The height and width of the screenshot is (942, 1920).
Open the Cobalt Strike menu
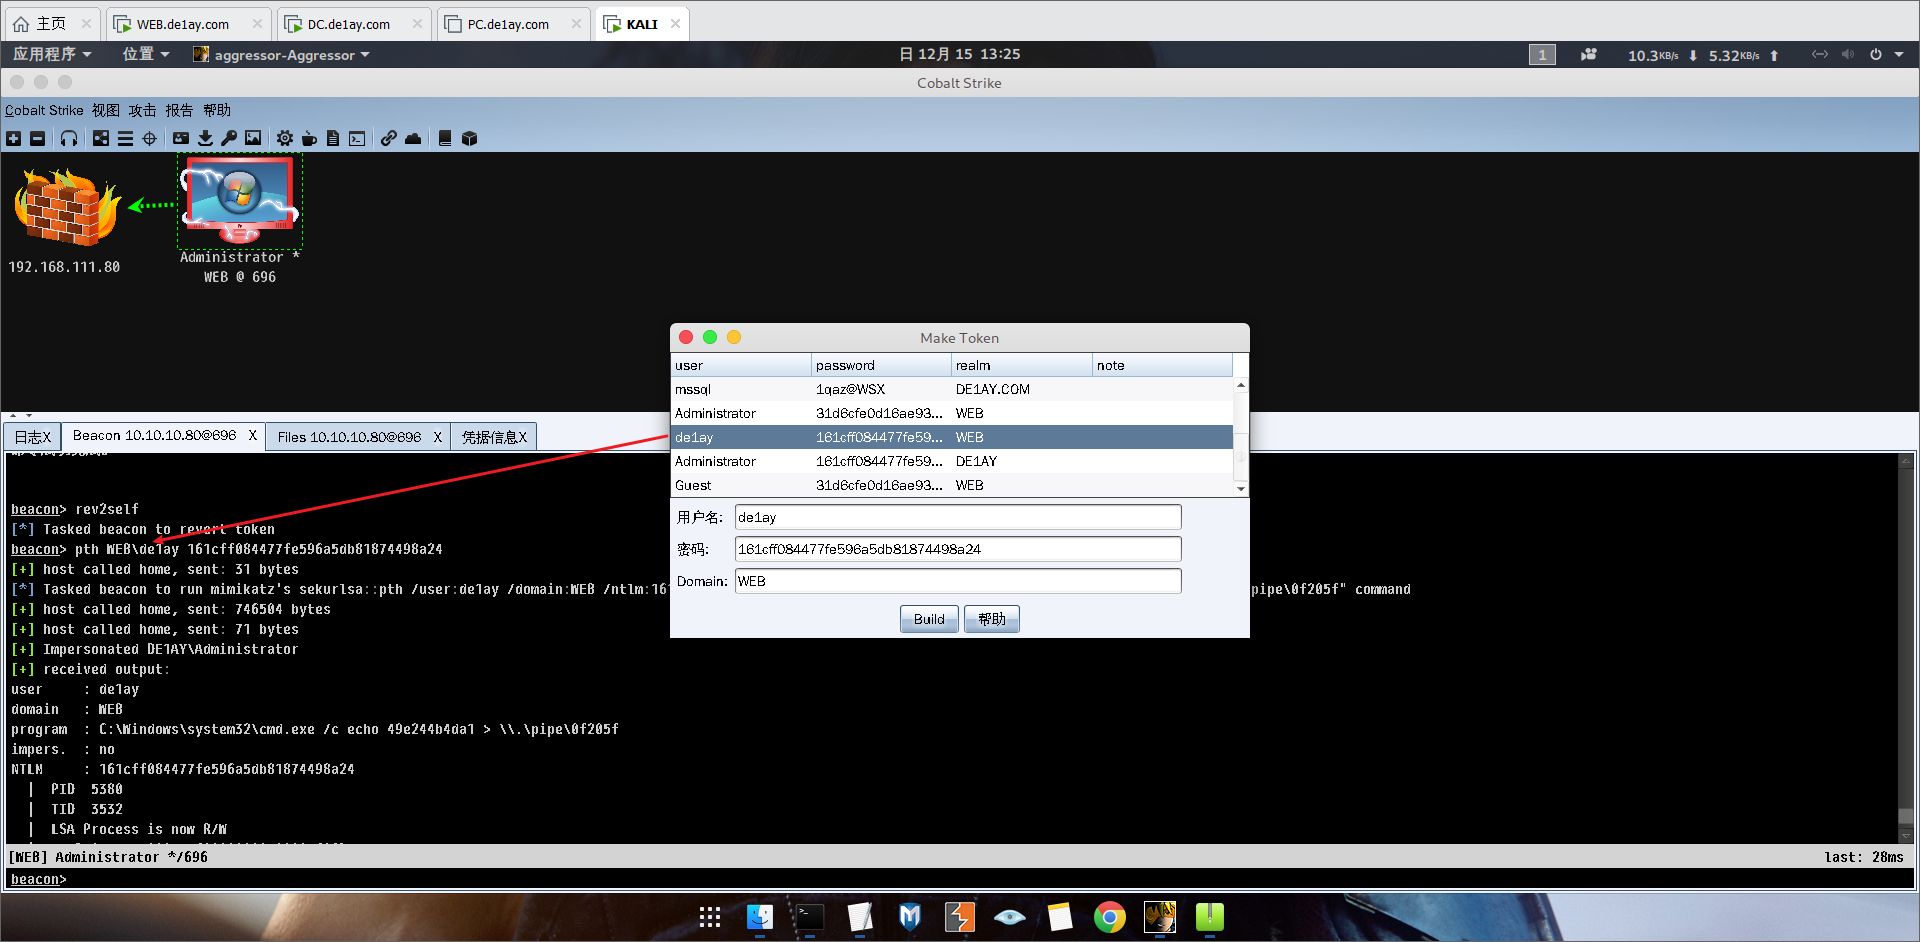[x=44, y=110]
